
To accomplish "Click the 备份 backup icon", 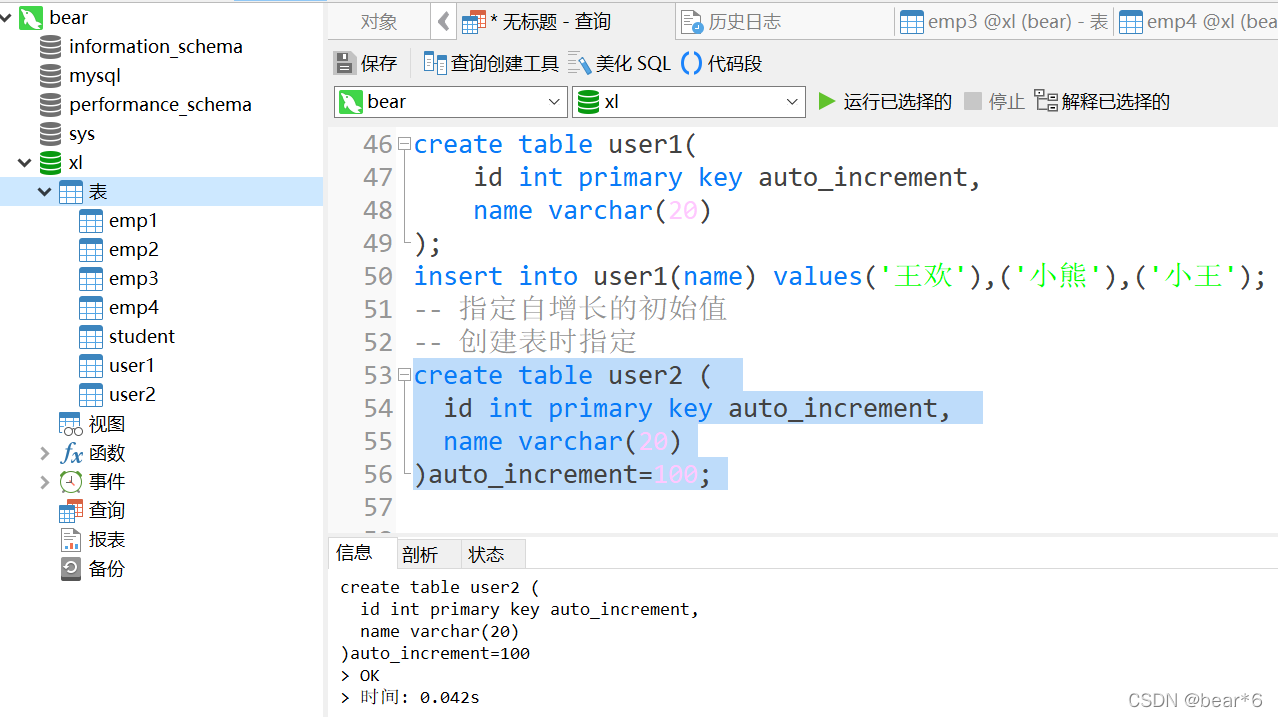I will coord(71,569).
